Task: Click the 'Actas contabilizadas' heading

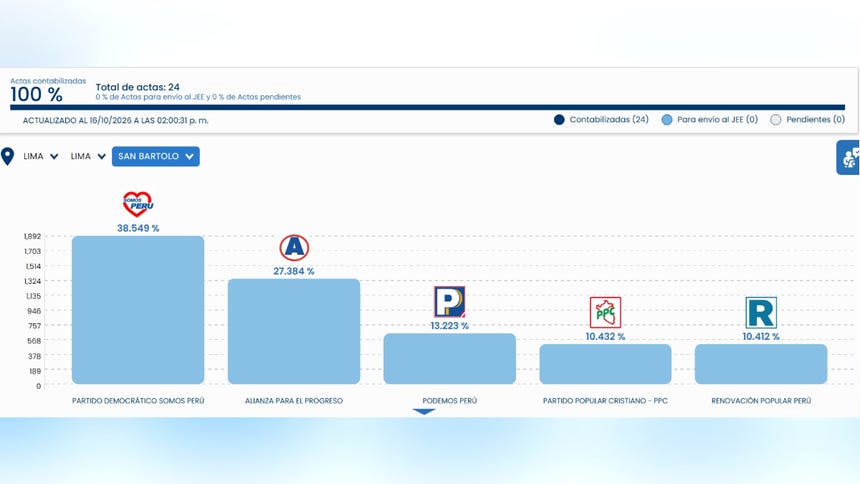Action: pos(48,81)
